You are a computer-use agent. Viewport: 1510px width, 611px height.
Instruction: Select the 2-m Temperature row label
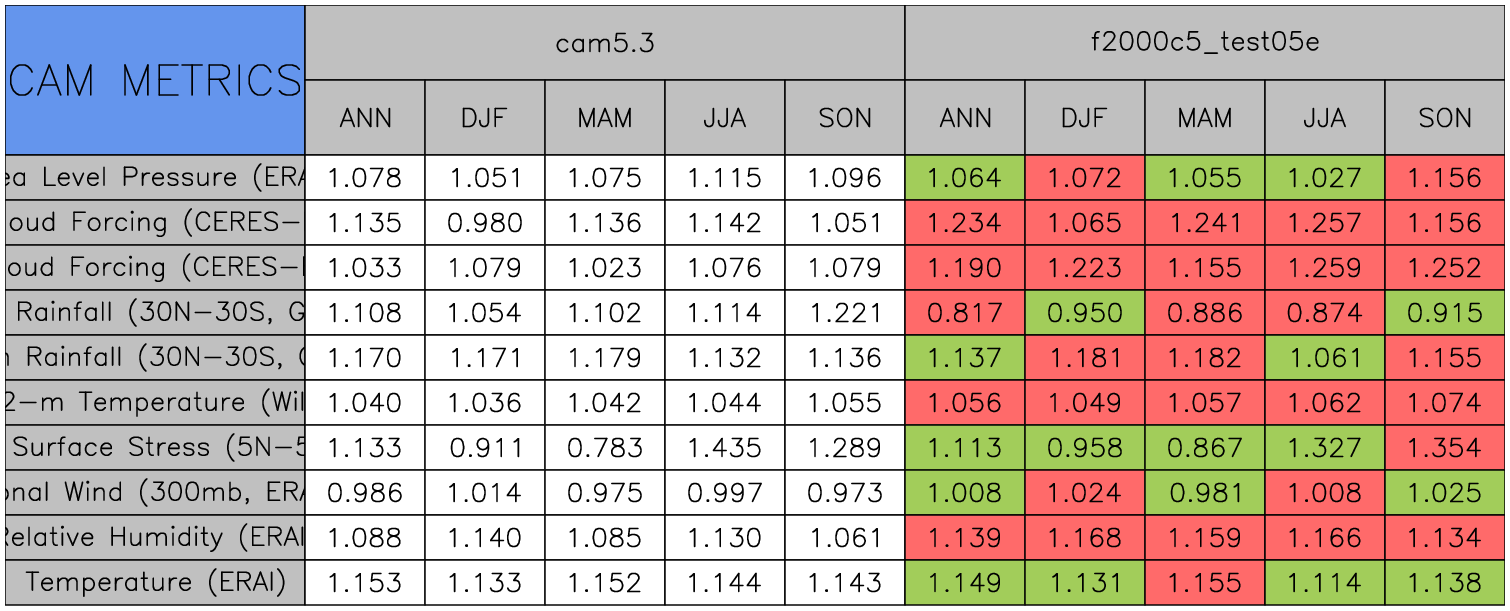tap(155, 402)
